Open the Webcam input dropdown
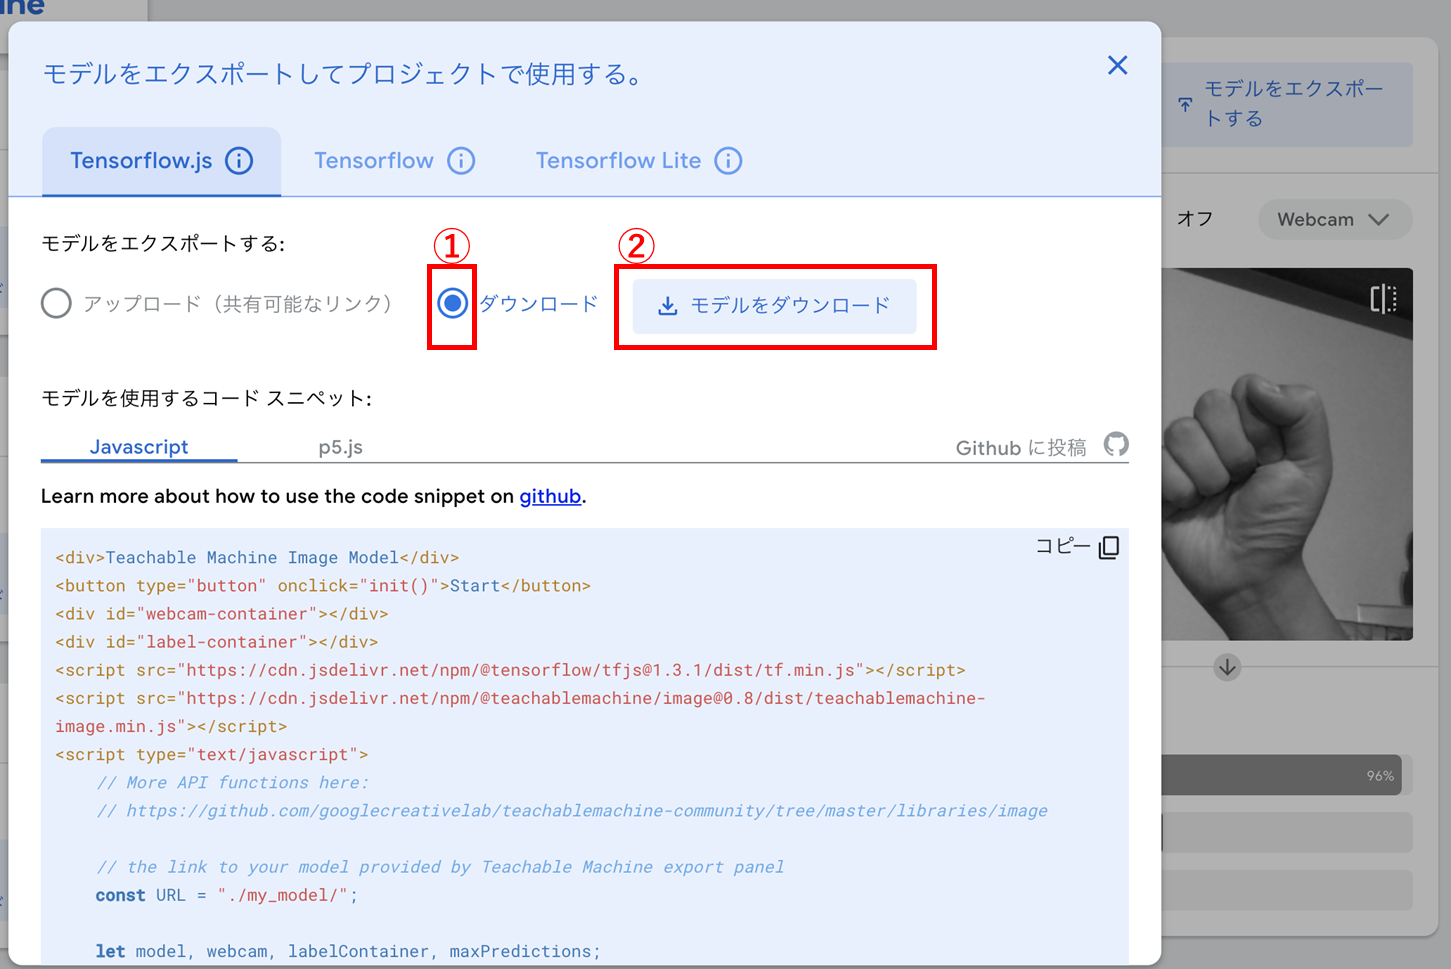Screen dimensions: 1451x969 tap(1334, 219)
